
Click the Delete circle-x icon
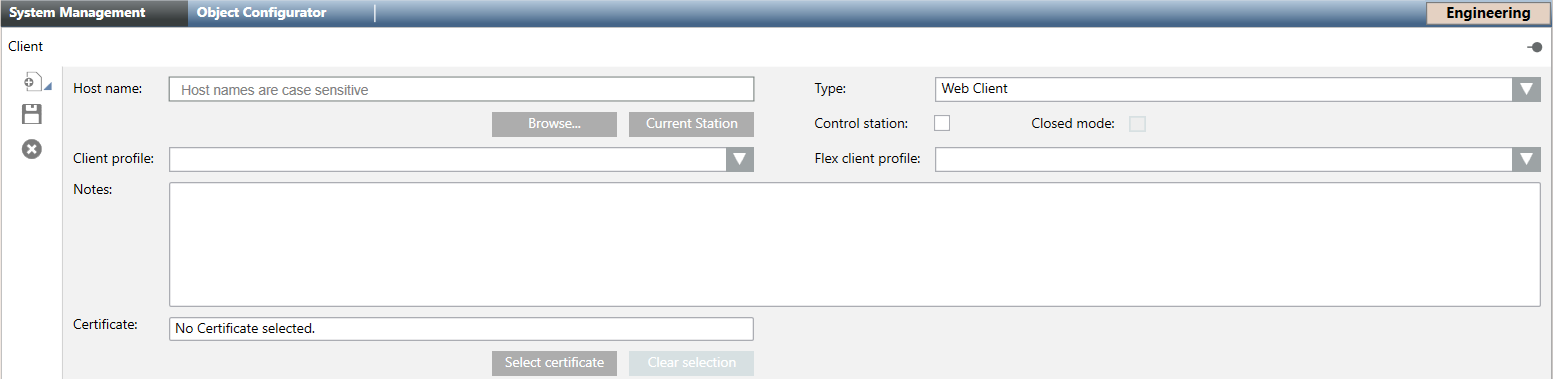(32, 149)
